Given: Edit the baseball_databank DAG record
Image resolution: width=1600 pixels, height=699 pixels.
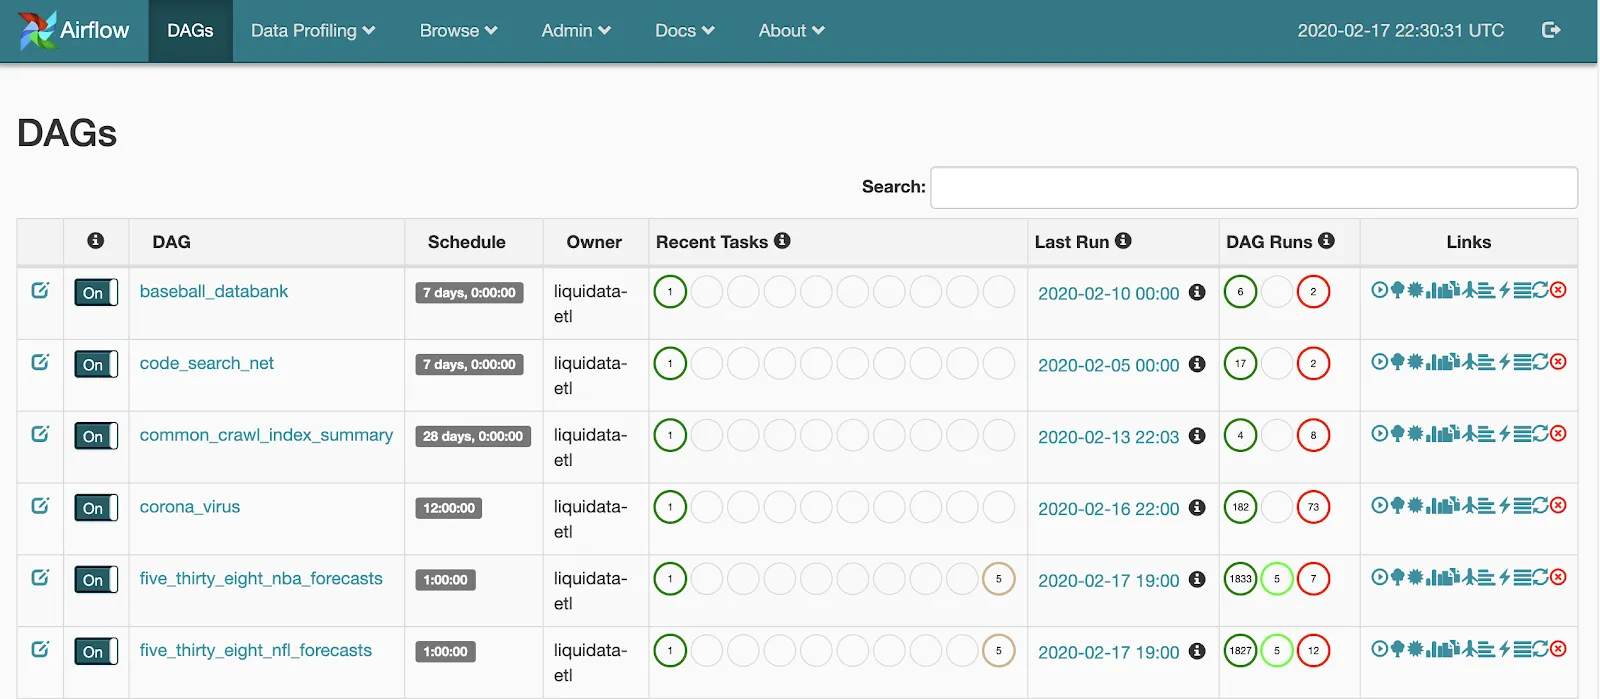Looking at the screenshot, I should coord(40,290).
